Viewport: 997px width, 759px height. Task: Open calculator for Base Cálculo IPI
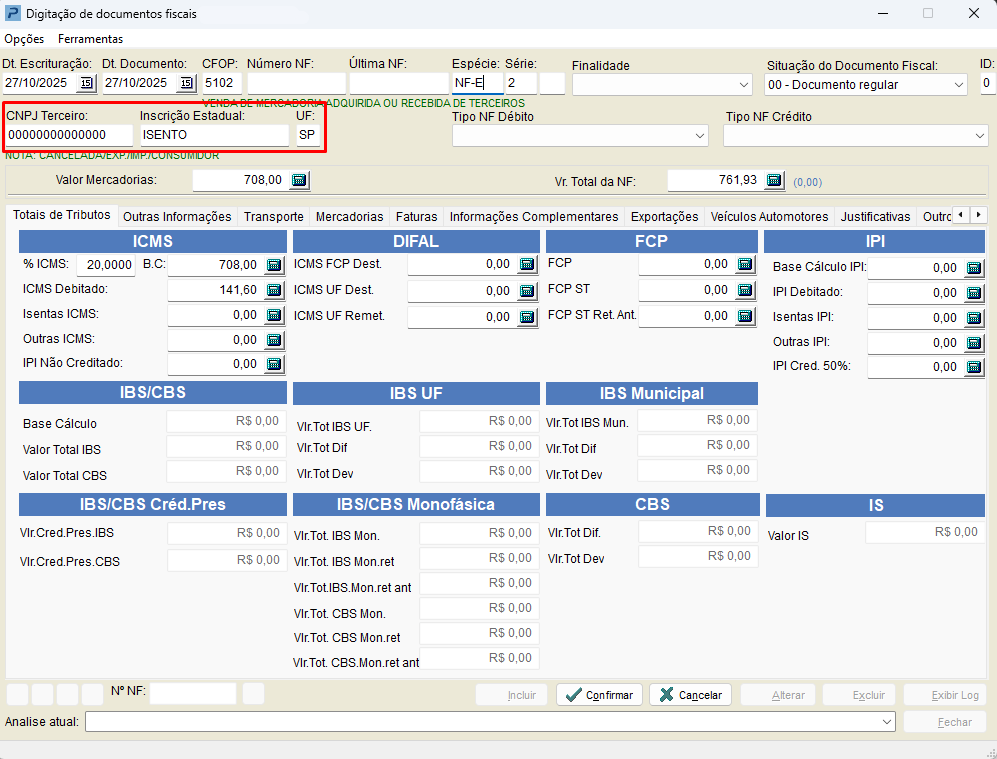click(x=975, y=268)
